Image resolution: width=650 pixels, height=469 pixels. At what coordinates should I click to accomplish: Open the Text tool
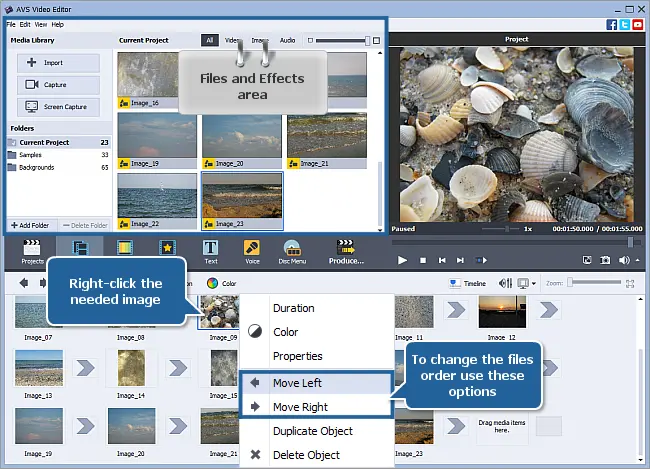[211, 251]
